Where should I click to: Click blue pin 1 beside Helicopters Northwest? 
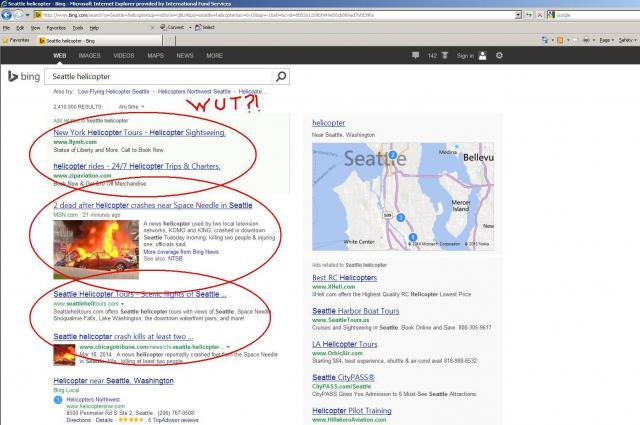tap(58, 400)
